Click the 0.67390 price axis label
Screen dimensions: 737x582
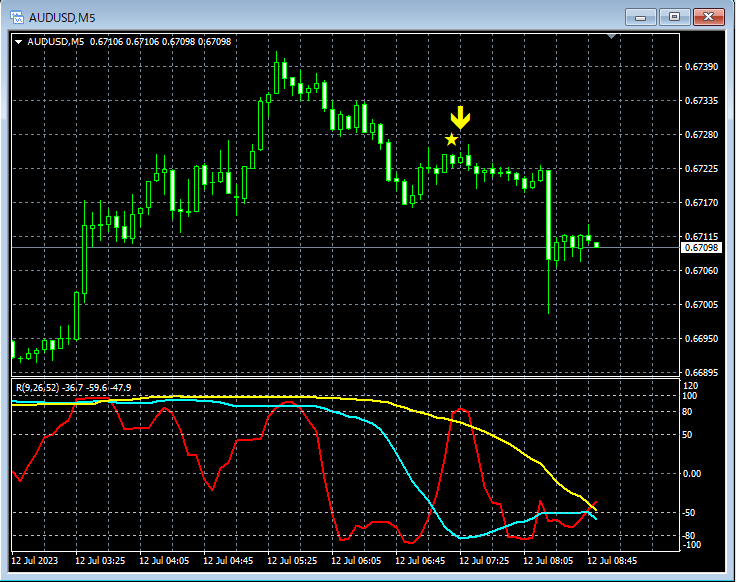point(701,67)
